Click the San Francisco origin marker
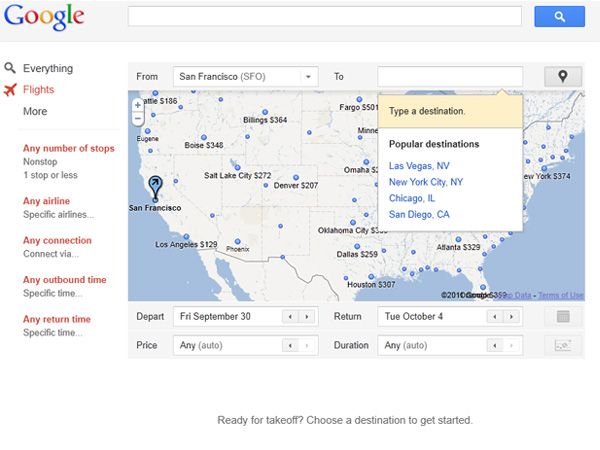Screen dimensions: 600x450 click(154, 187)
